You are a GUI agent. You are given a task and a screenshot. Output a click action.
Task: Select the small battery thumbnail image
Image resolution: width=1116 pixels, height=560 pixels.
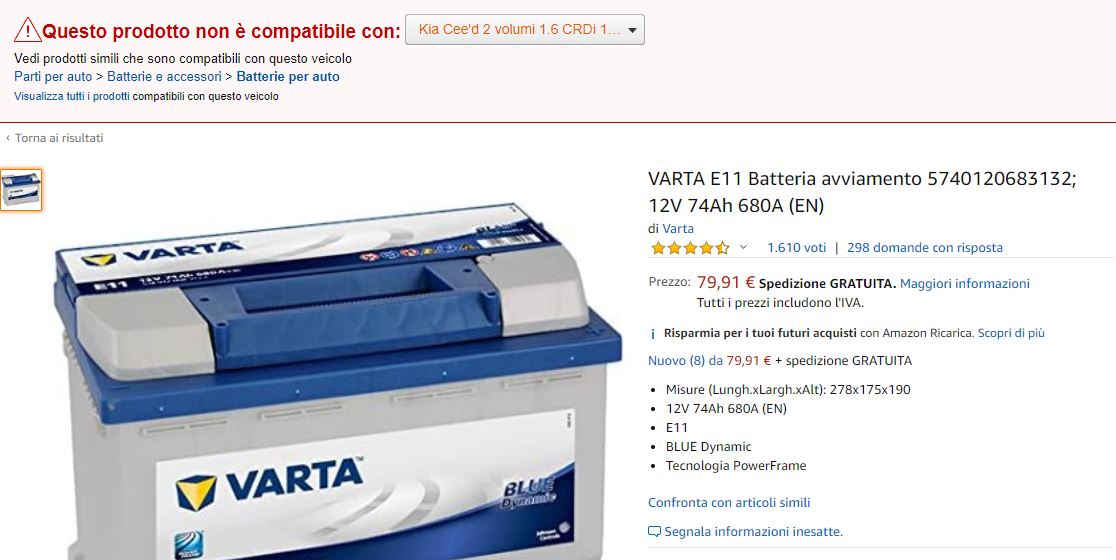pyautogui.click(x=21, y=190)
